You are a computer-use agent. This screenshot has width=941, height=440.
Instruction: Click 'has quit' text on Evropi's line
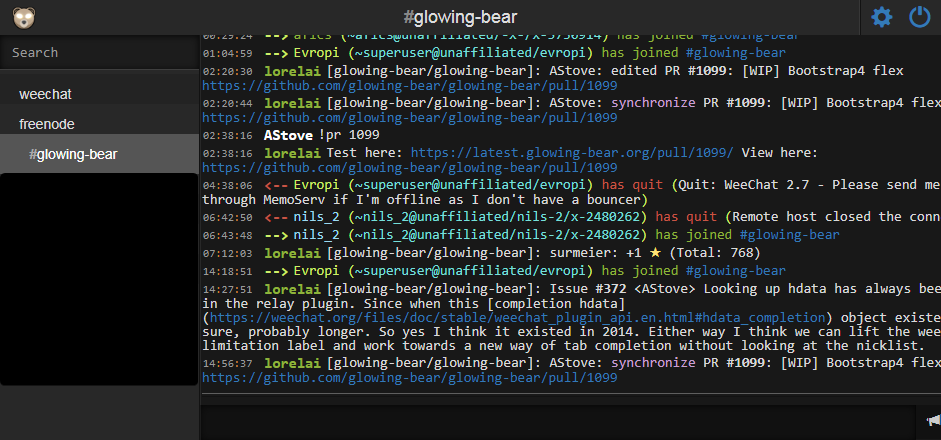632,185
